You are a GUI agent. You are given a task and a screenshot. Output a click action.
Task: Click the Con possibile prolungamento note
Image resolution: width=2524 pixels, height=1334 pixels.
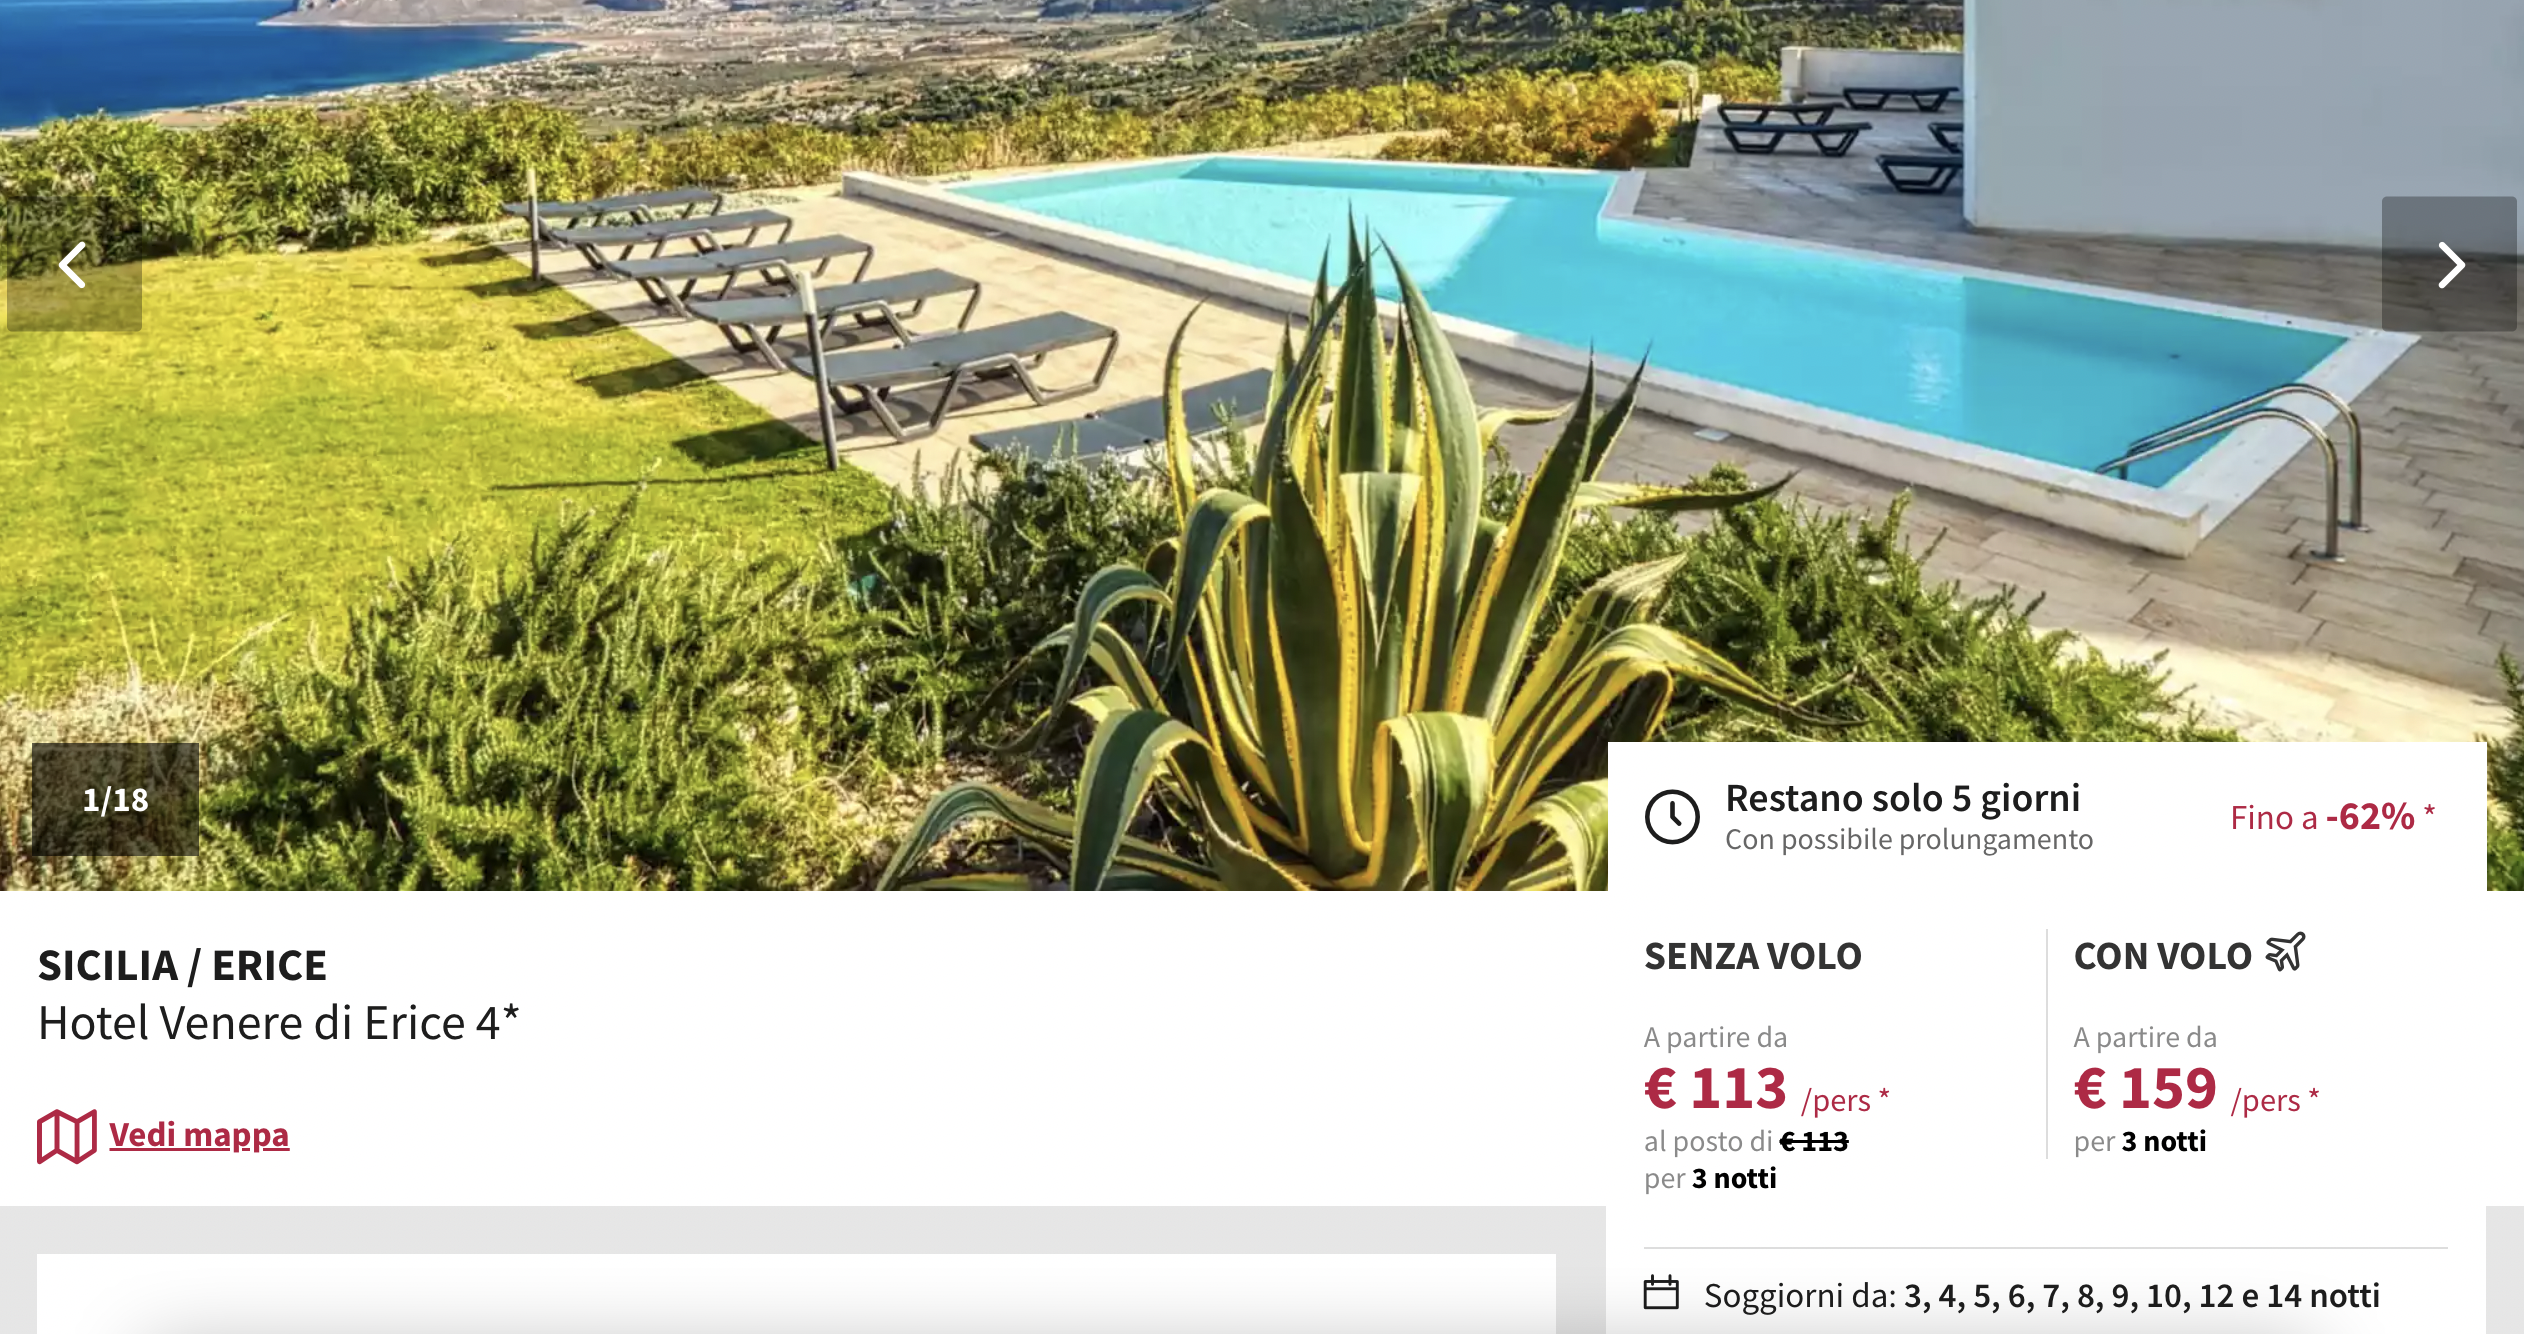tap(1909, 839)
